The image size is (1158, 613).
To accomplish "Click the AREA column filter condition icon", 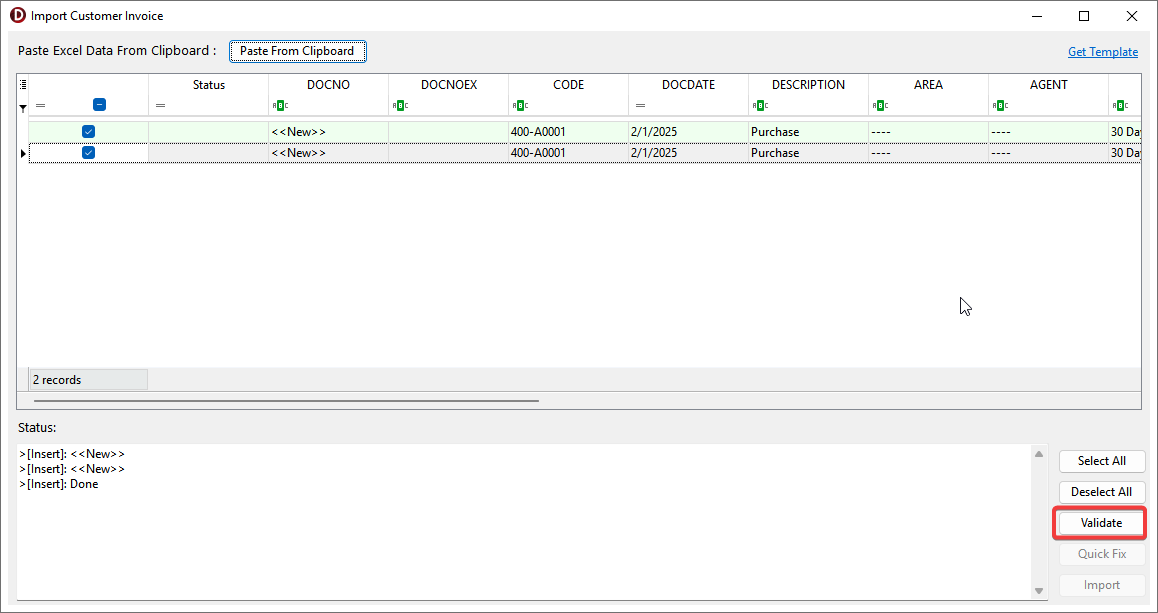I will click(878, 105).
